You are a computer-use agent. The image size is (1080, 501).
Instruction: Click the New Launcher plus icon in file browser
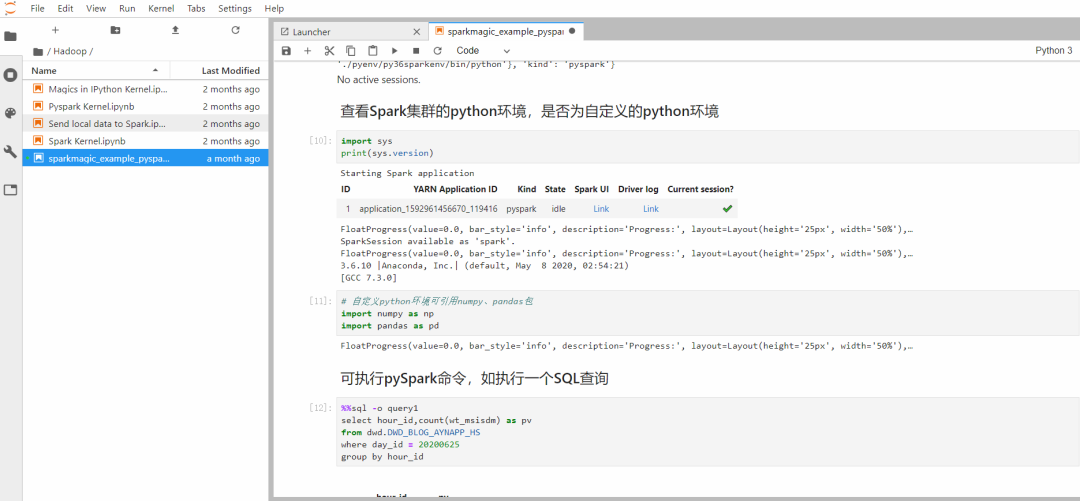point(56,30)
